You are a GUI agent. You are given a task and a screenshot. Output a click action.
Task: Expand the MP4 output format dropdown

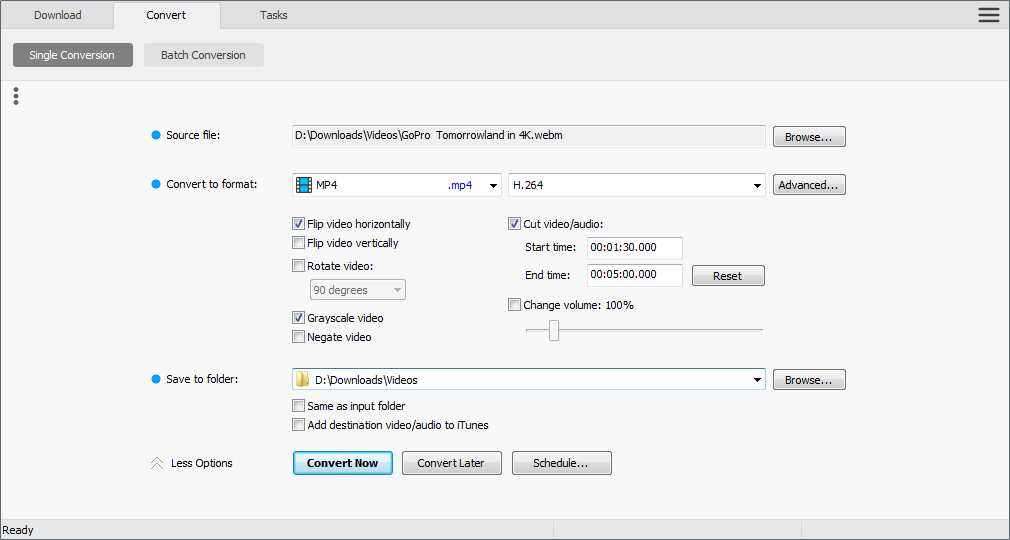pos(493,185)
